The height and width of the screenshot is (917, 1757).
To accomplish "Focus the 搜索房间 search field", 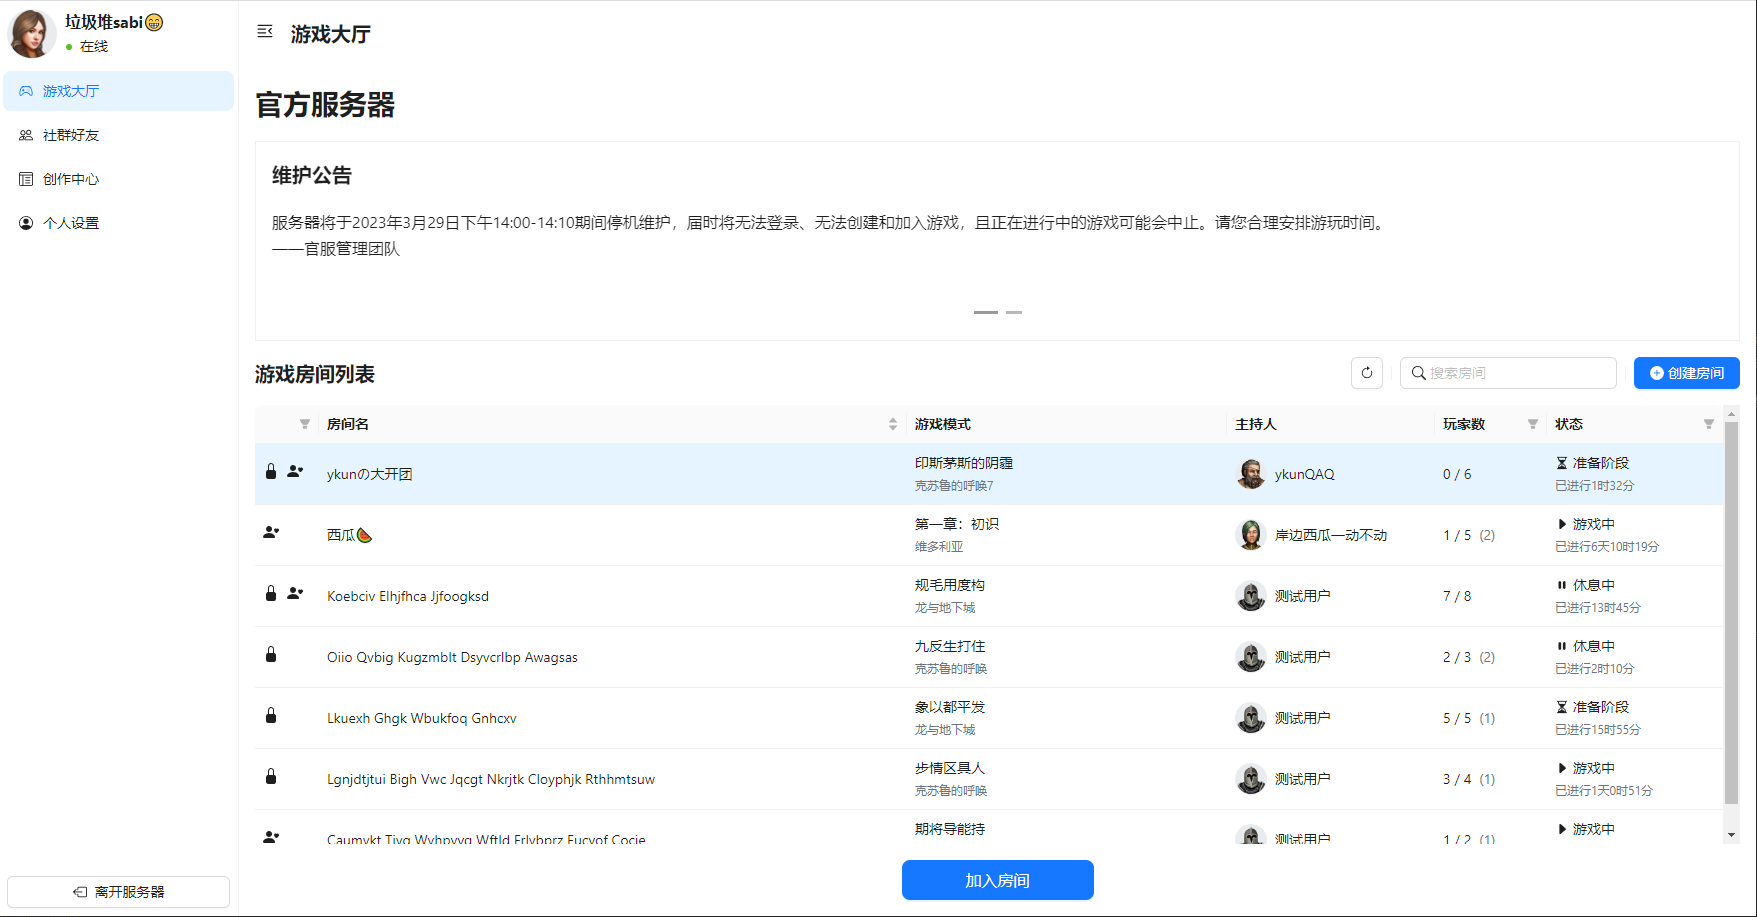I will (1517, 373).
